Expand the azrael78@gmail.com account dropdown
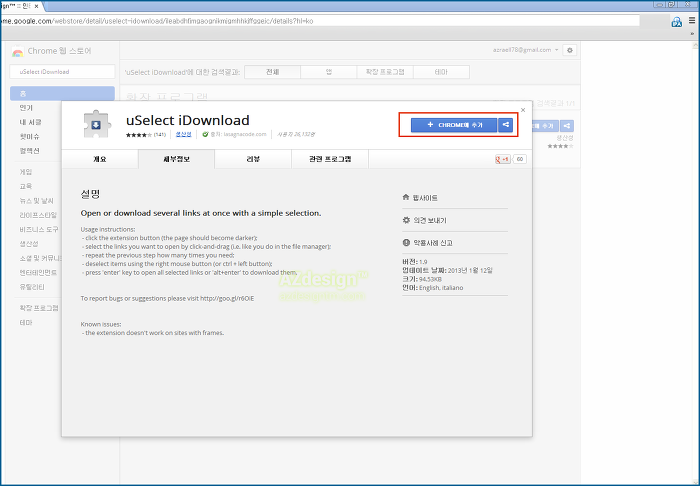700x486 pixels. (x=525, y=50)
